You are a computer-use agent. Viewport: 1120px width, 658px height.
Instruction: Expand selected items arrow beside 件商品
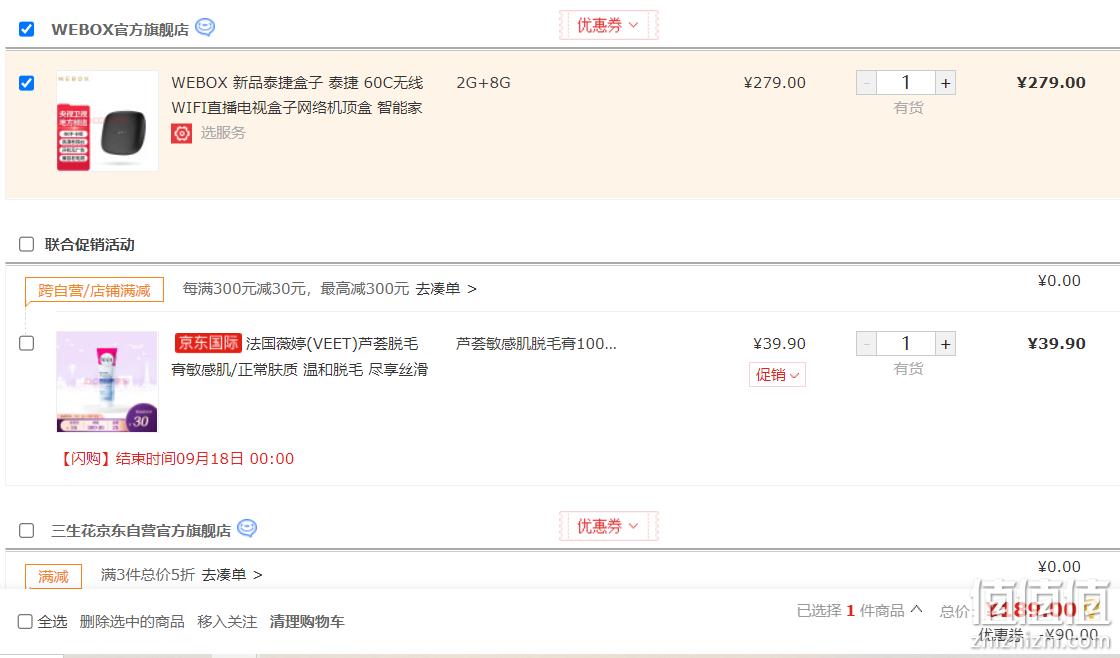[x=916, y=609]
